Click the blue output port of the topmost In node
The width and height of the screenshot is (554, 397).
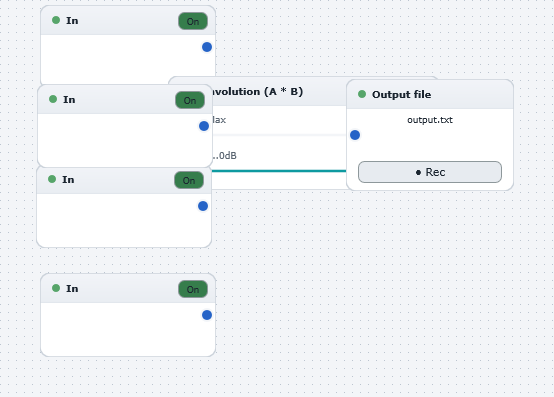[x=207, y=47]
